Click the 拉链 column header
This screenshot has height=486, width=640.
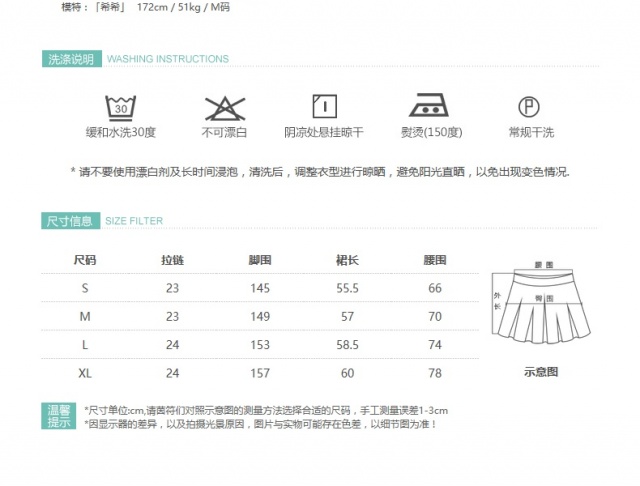coord(172,261)
